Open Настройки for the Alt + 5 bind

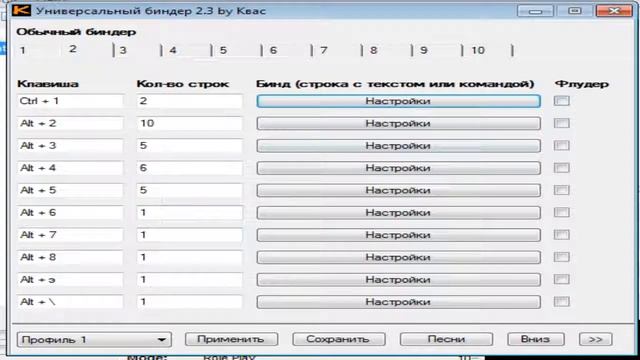pos(398,190)
